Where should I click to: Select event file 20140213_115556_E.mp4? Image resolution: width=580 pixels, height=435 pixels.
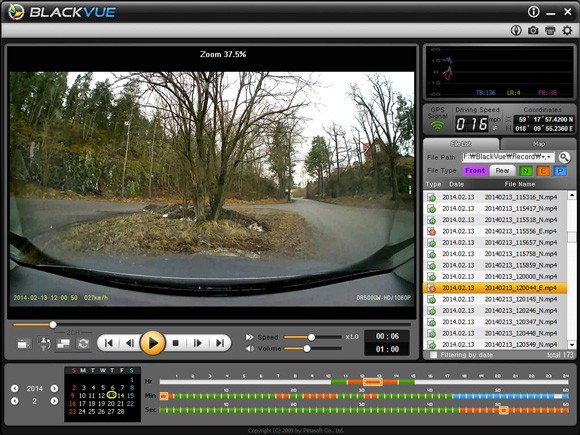coord(495,231)
